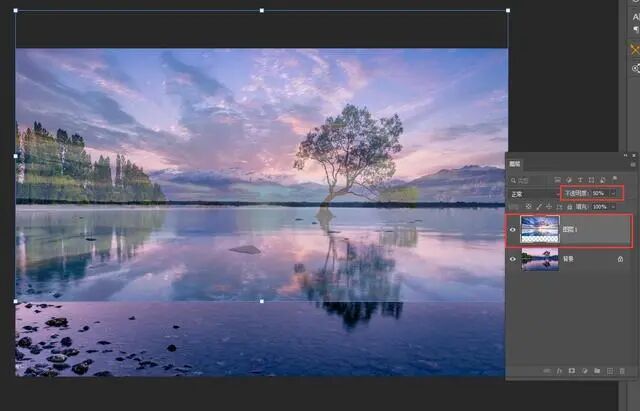The height and width of the screenshot is (411, 640).
Task: Click the fill value field showing 100%
Action: click(600, 207)
